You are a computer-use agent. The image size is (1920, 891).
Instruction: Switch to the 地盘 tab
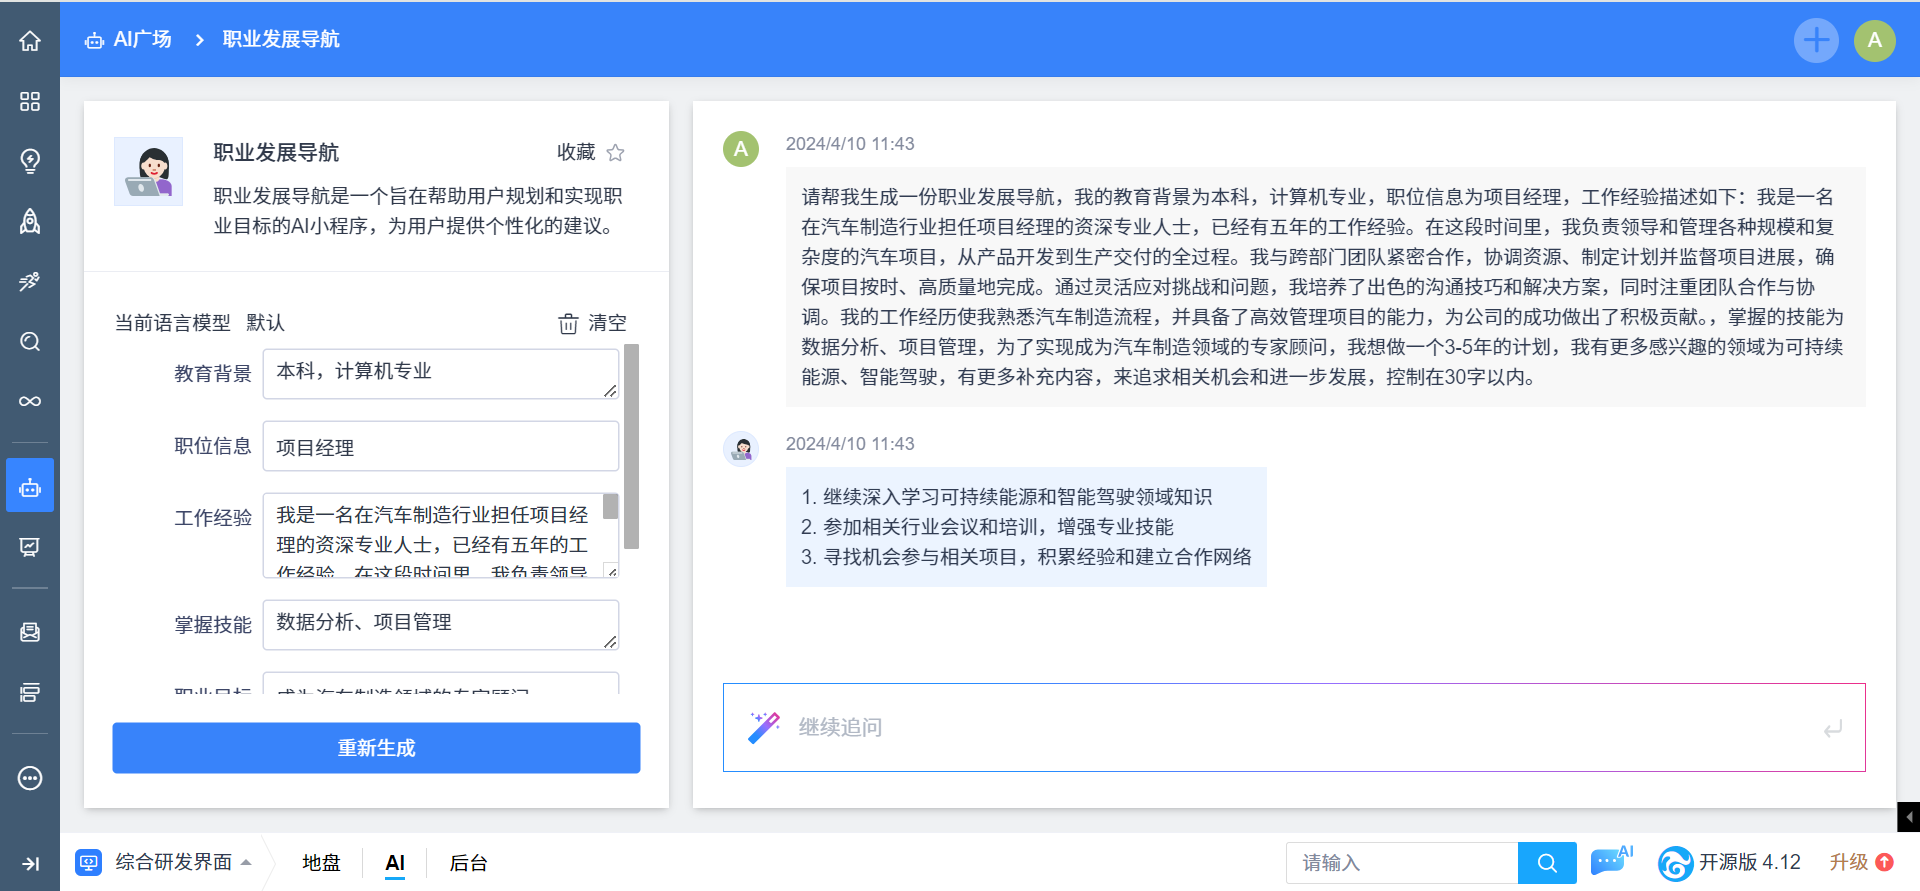pos(321,863)
